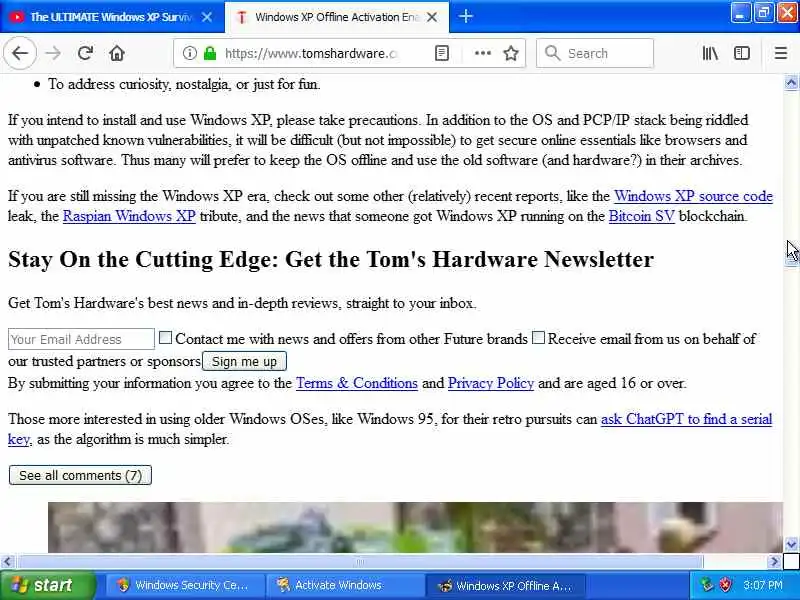This screenshot has height=600, width=800.
Task: Switch to The ULTIMATE Windows XP tab
Action: [111, 17]
